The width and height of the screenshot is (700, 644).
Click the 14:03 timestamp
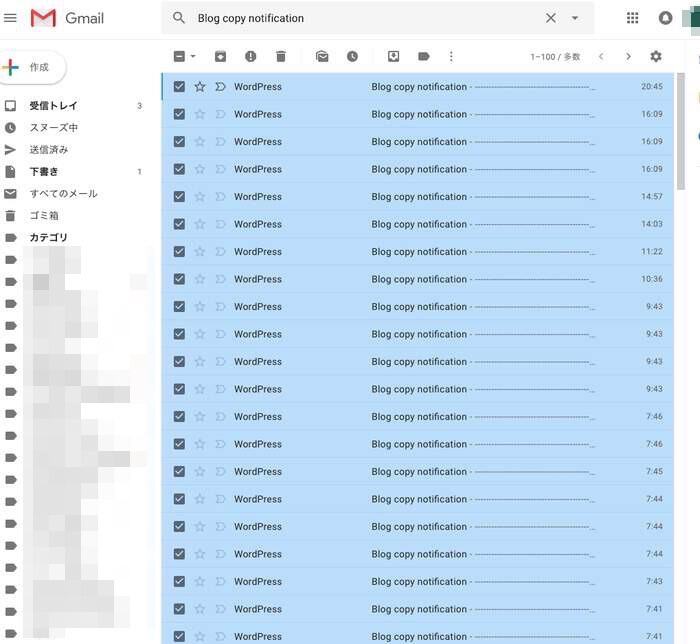(652, 224)
